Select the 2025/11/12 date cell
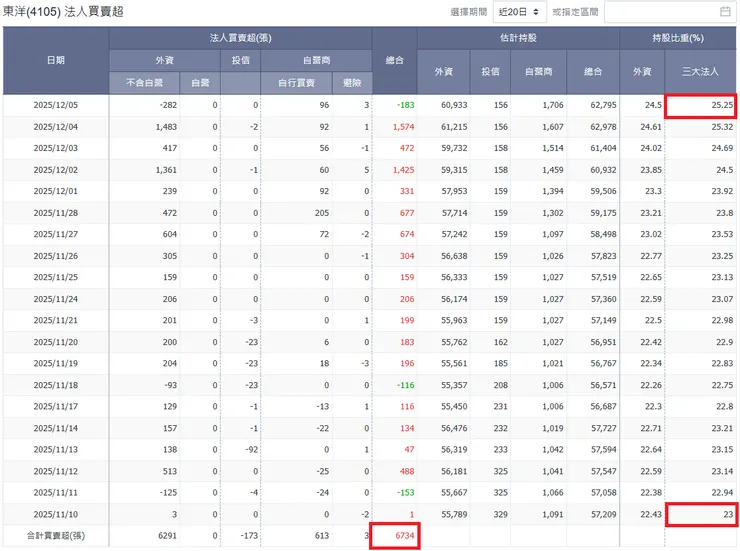The image size is (740, 551). click(56, 471)
